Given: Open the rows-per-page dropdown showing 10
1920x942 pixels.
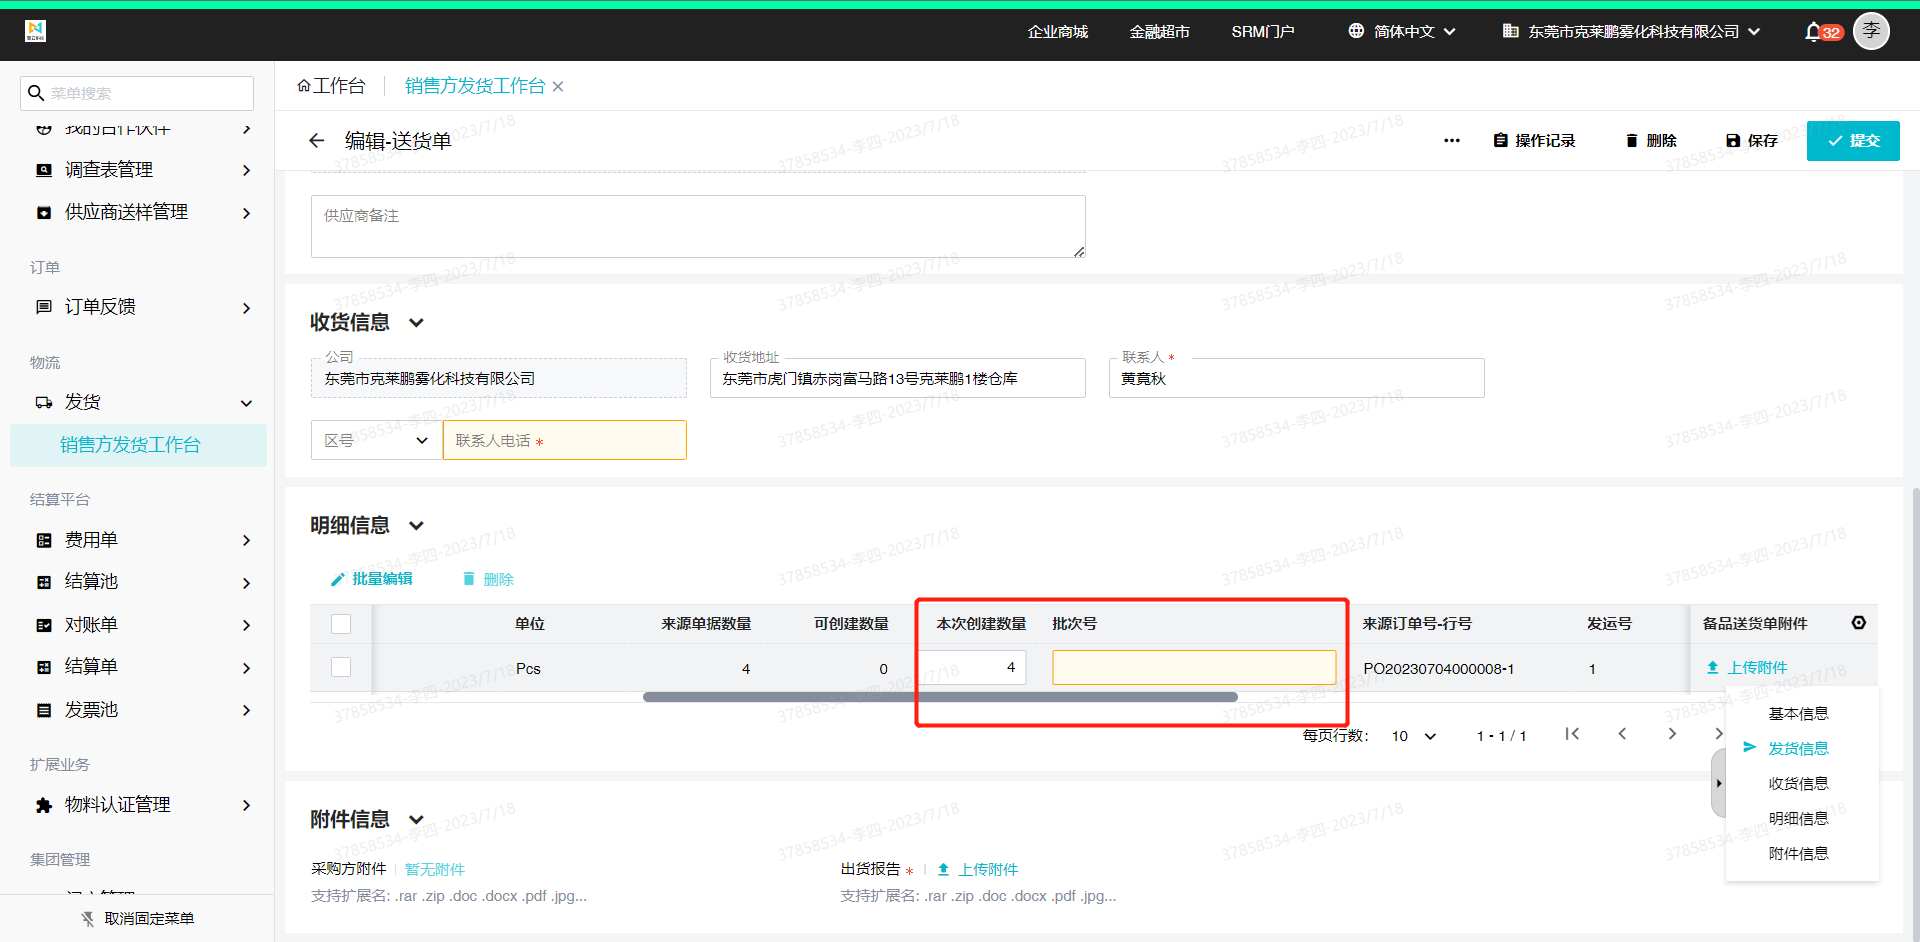Looking at the screenshot, I should (x=1414, y=736).
